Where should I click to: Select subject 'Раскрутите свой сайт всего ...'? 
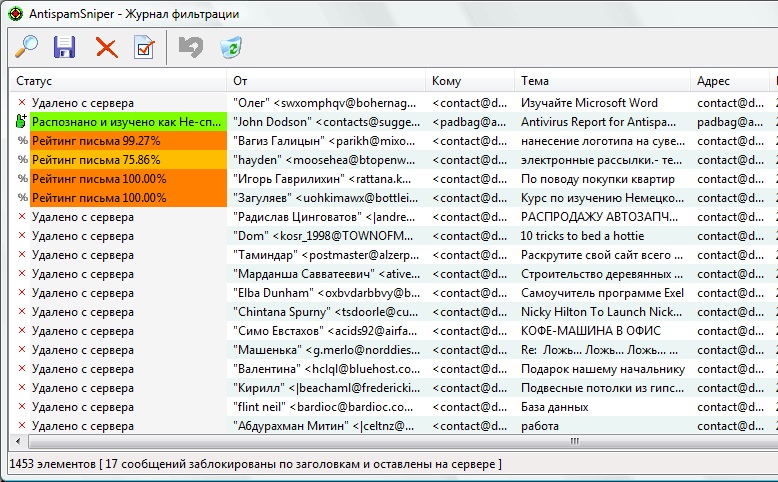point(602,255)
